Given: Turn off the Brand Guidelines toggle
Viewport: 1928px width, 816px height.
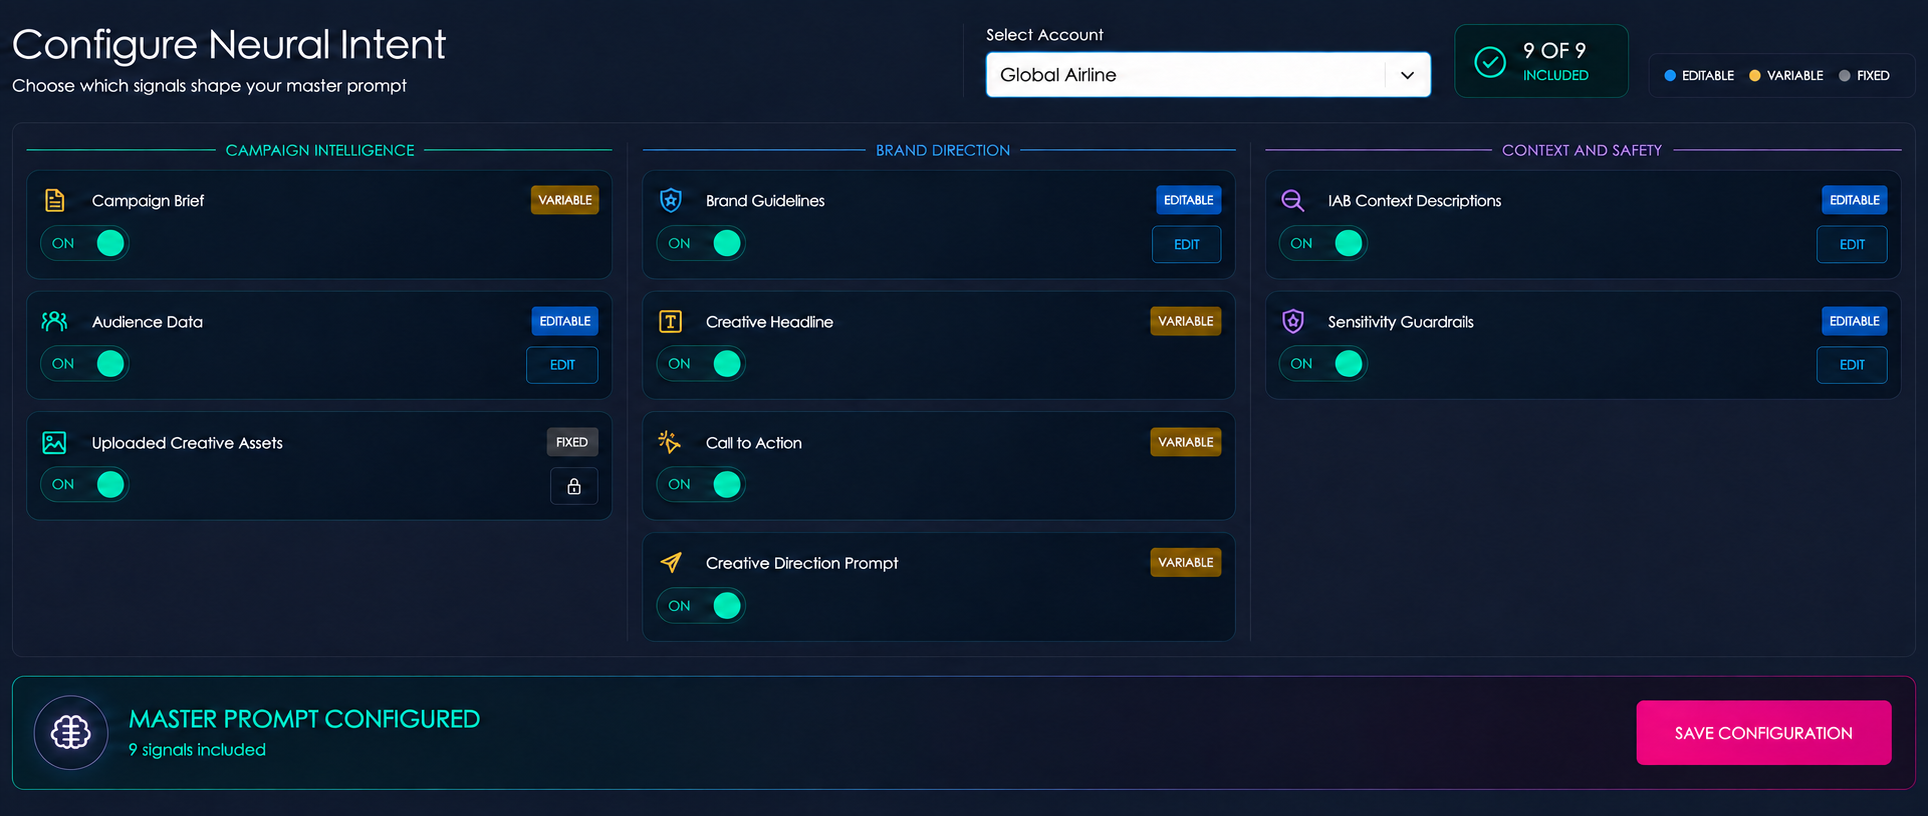Looking at the screenshot, I should [701, 243].
